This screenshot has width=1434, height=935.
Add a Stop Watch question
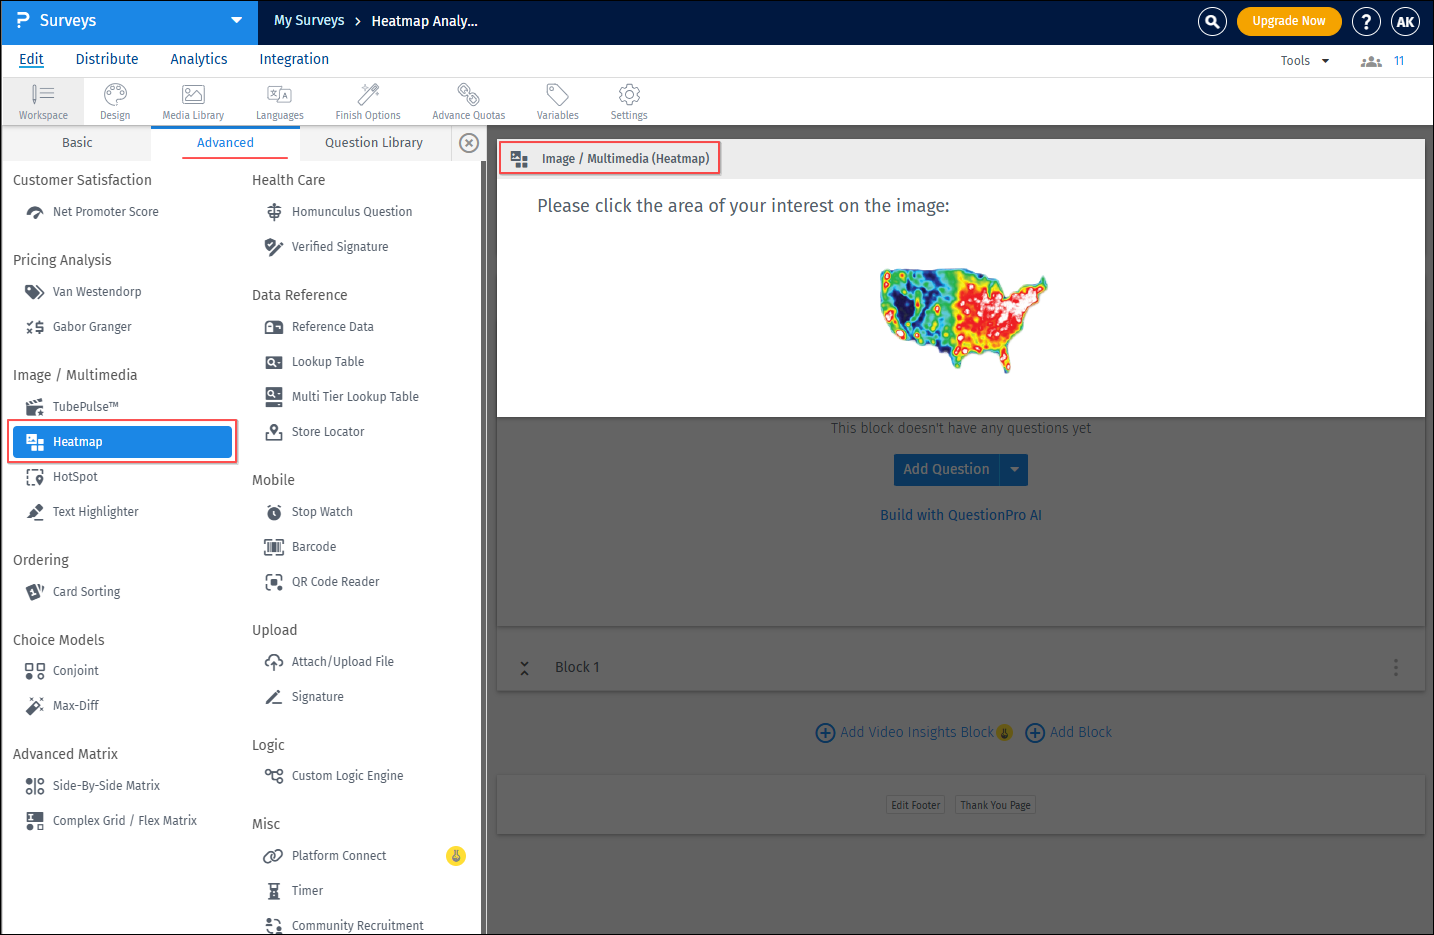[x=308, y=512]
